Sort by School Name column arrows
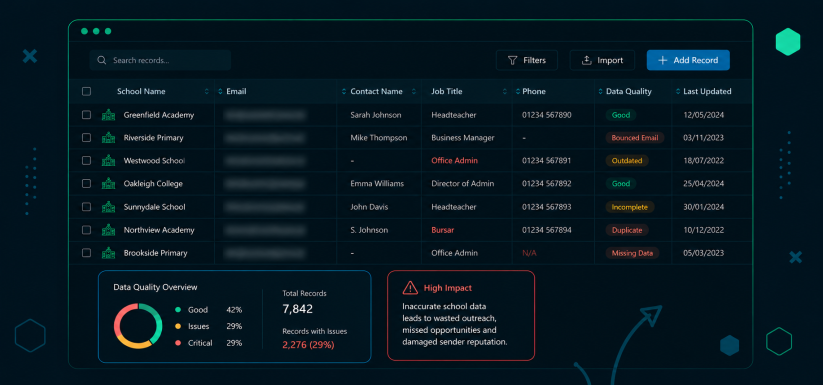 click(206, 91)
